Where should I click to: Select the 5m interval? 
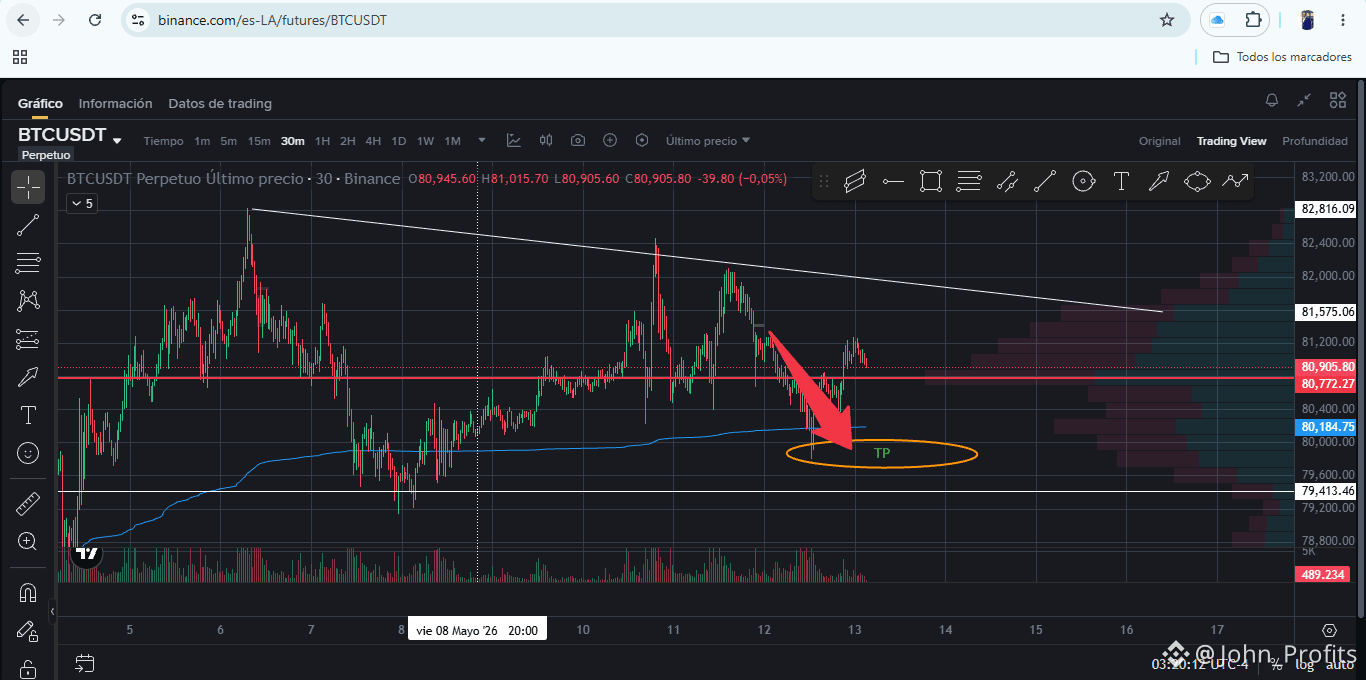coord(229,141)
